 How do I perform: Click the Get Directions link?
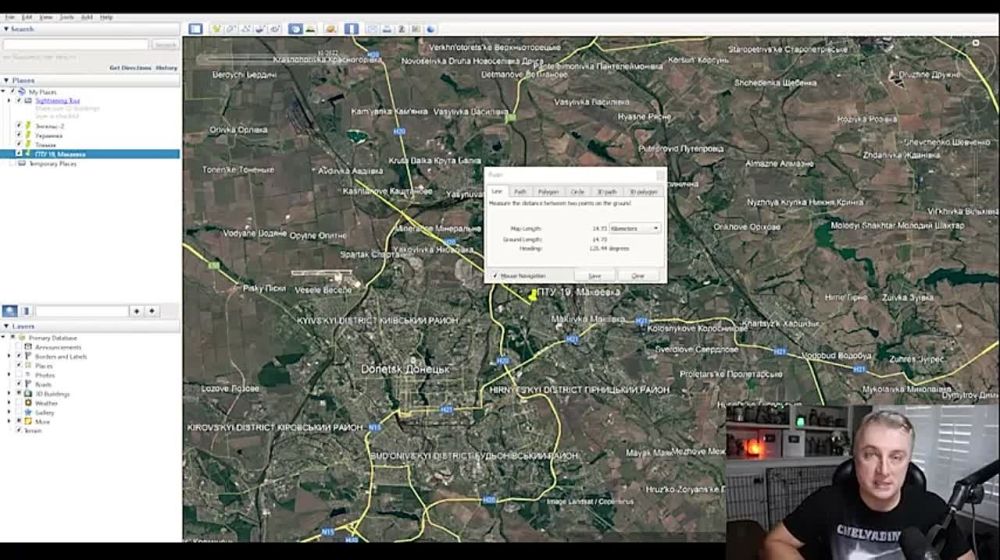(x=130, y=68)
